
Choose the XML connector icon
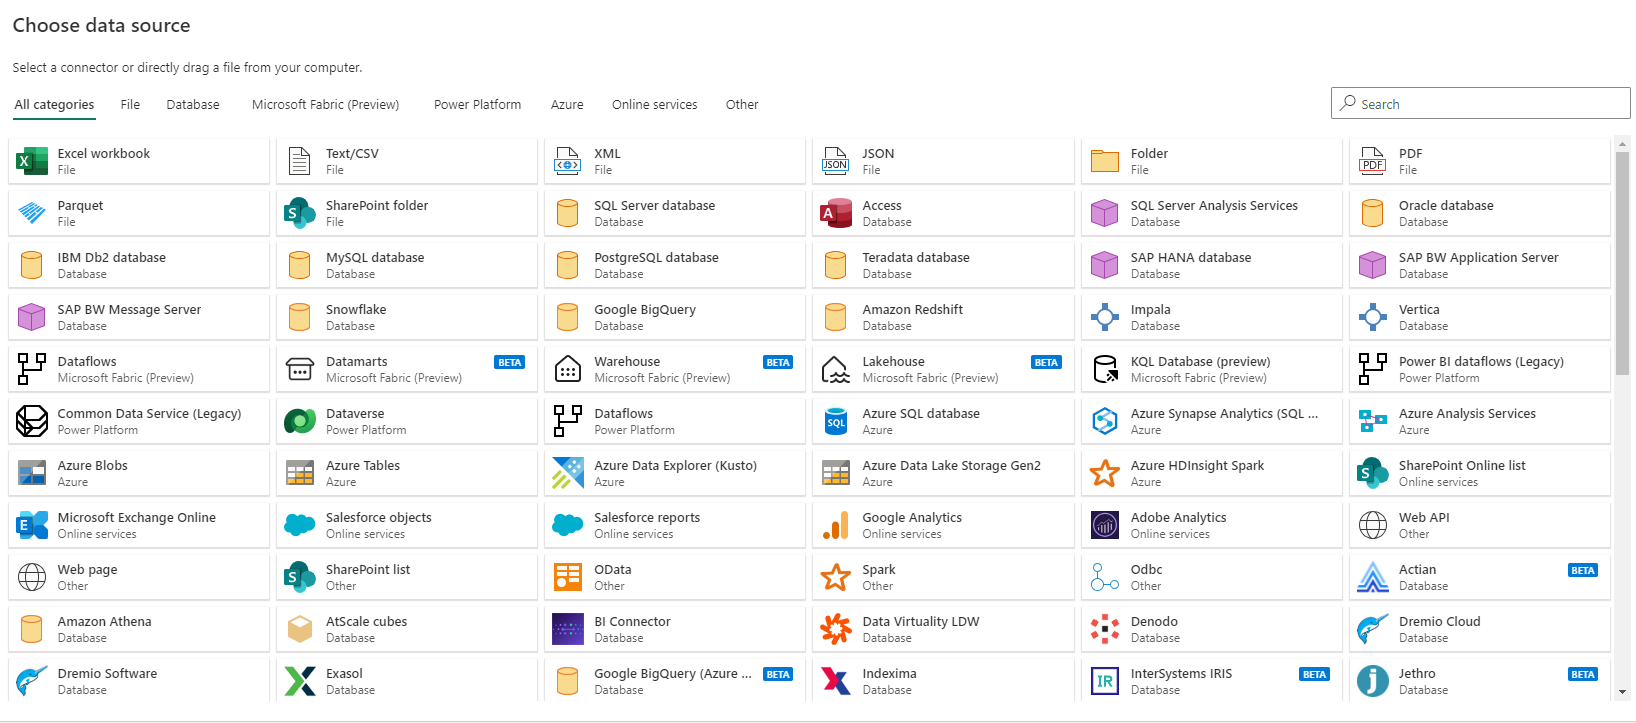tap(567, 161)
